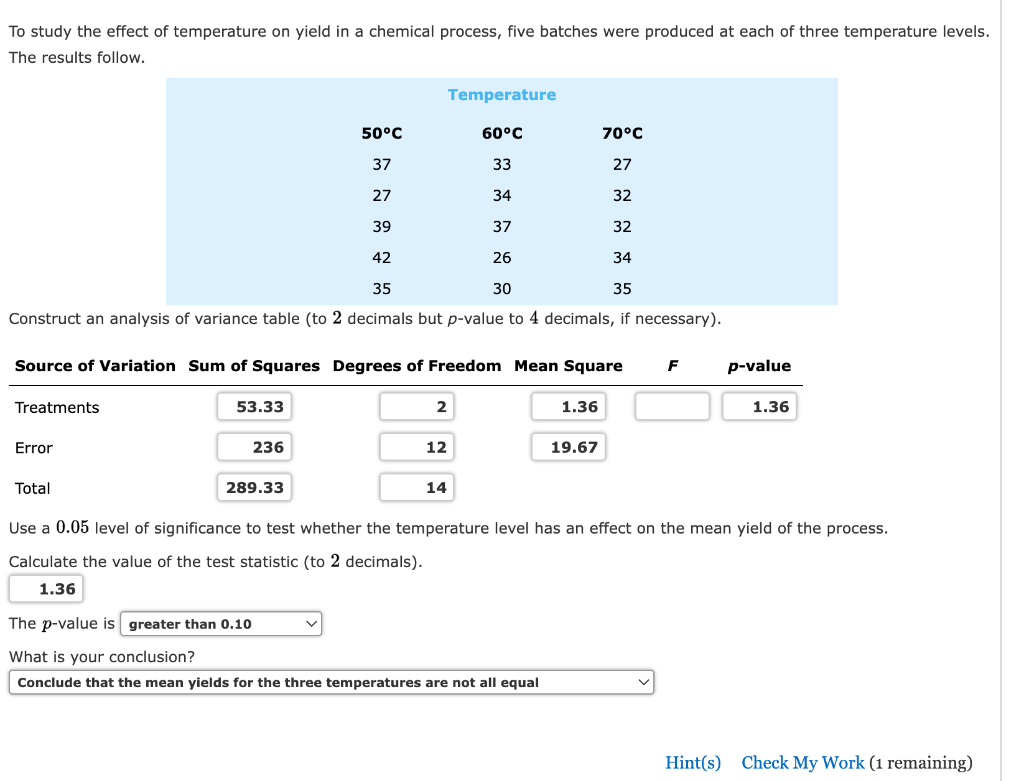Select the Treatments p-value field showing 1.36
Viewport: 1024px width, 781px height.
(759, 406)
